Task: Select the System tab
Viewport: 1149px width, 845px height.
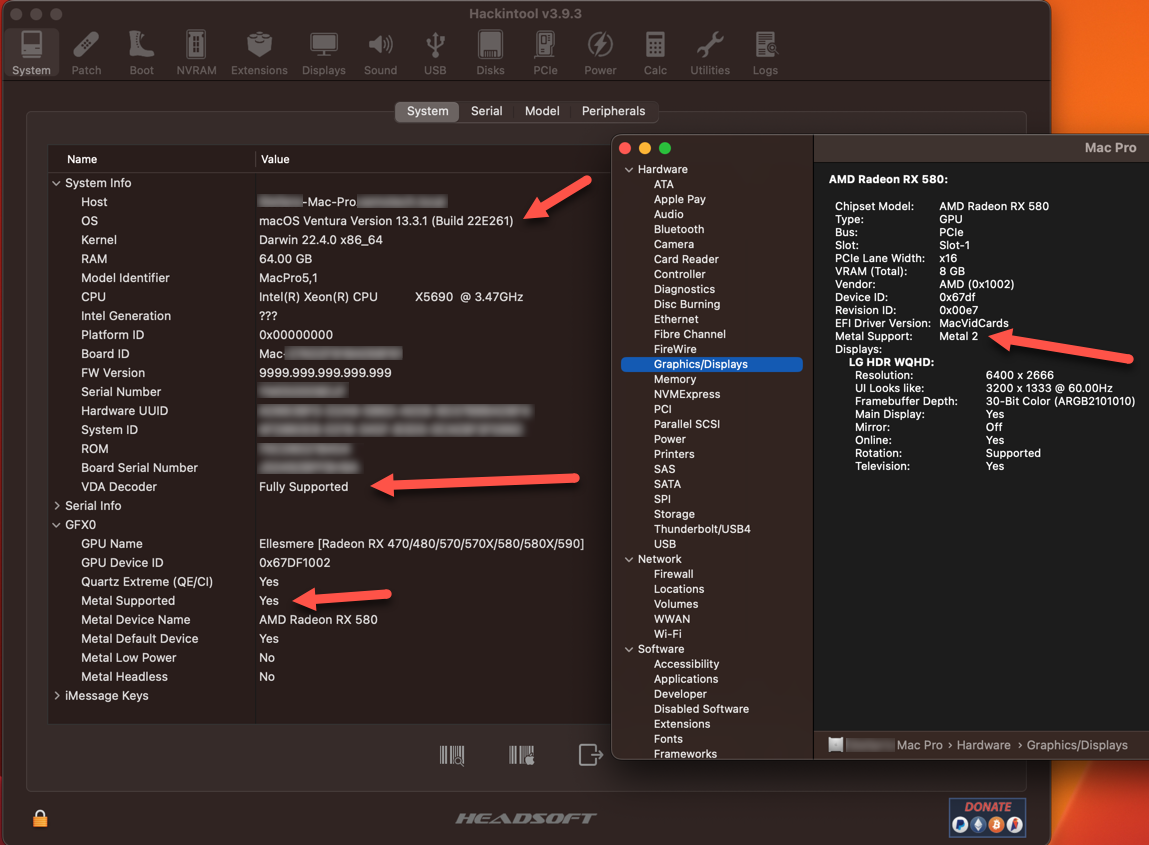Action: (x=427, y=111)
